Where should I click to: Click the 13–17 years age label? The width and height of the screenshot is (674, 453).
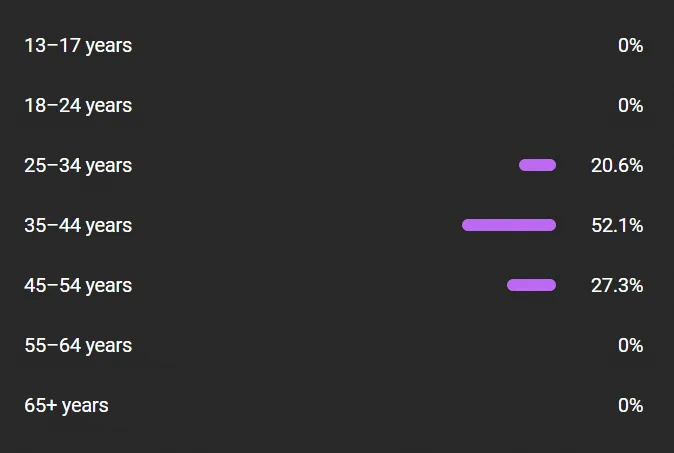[78, 46]
